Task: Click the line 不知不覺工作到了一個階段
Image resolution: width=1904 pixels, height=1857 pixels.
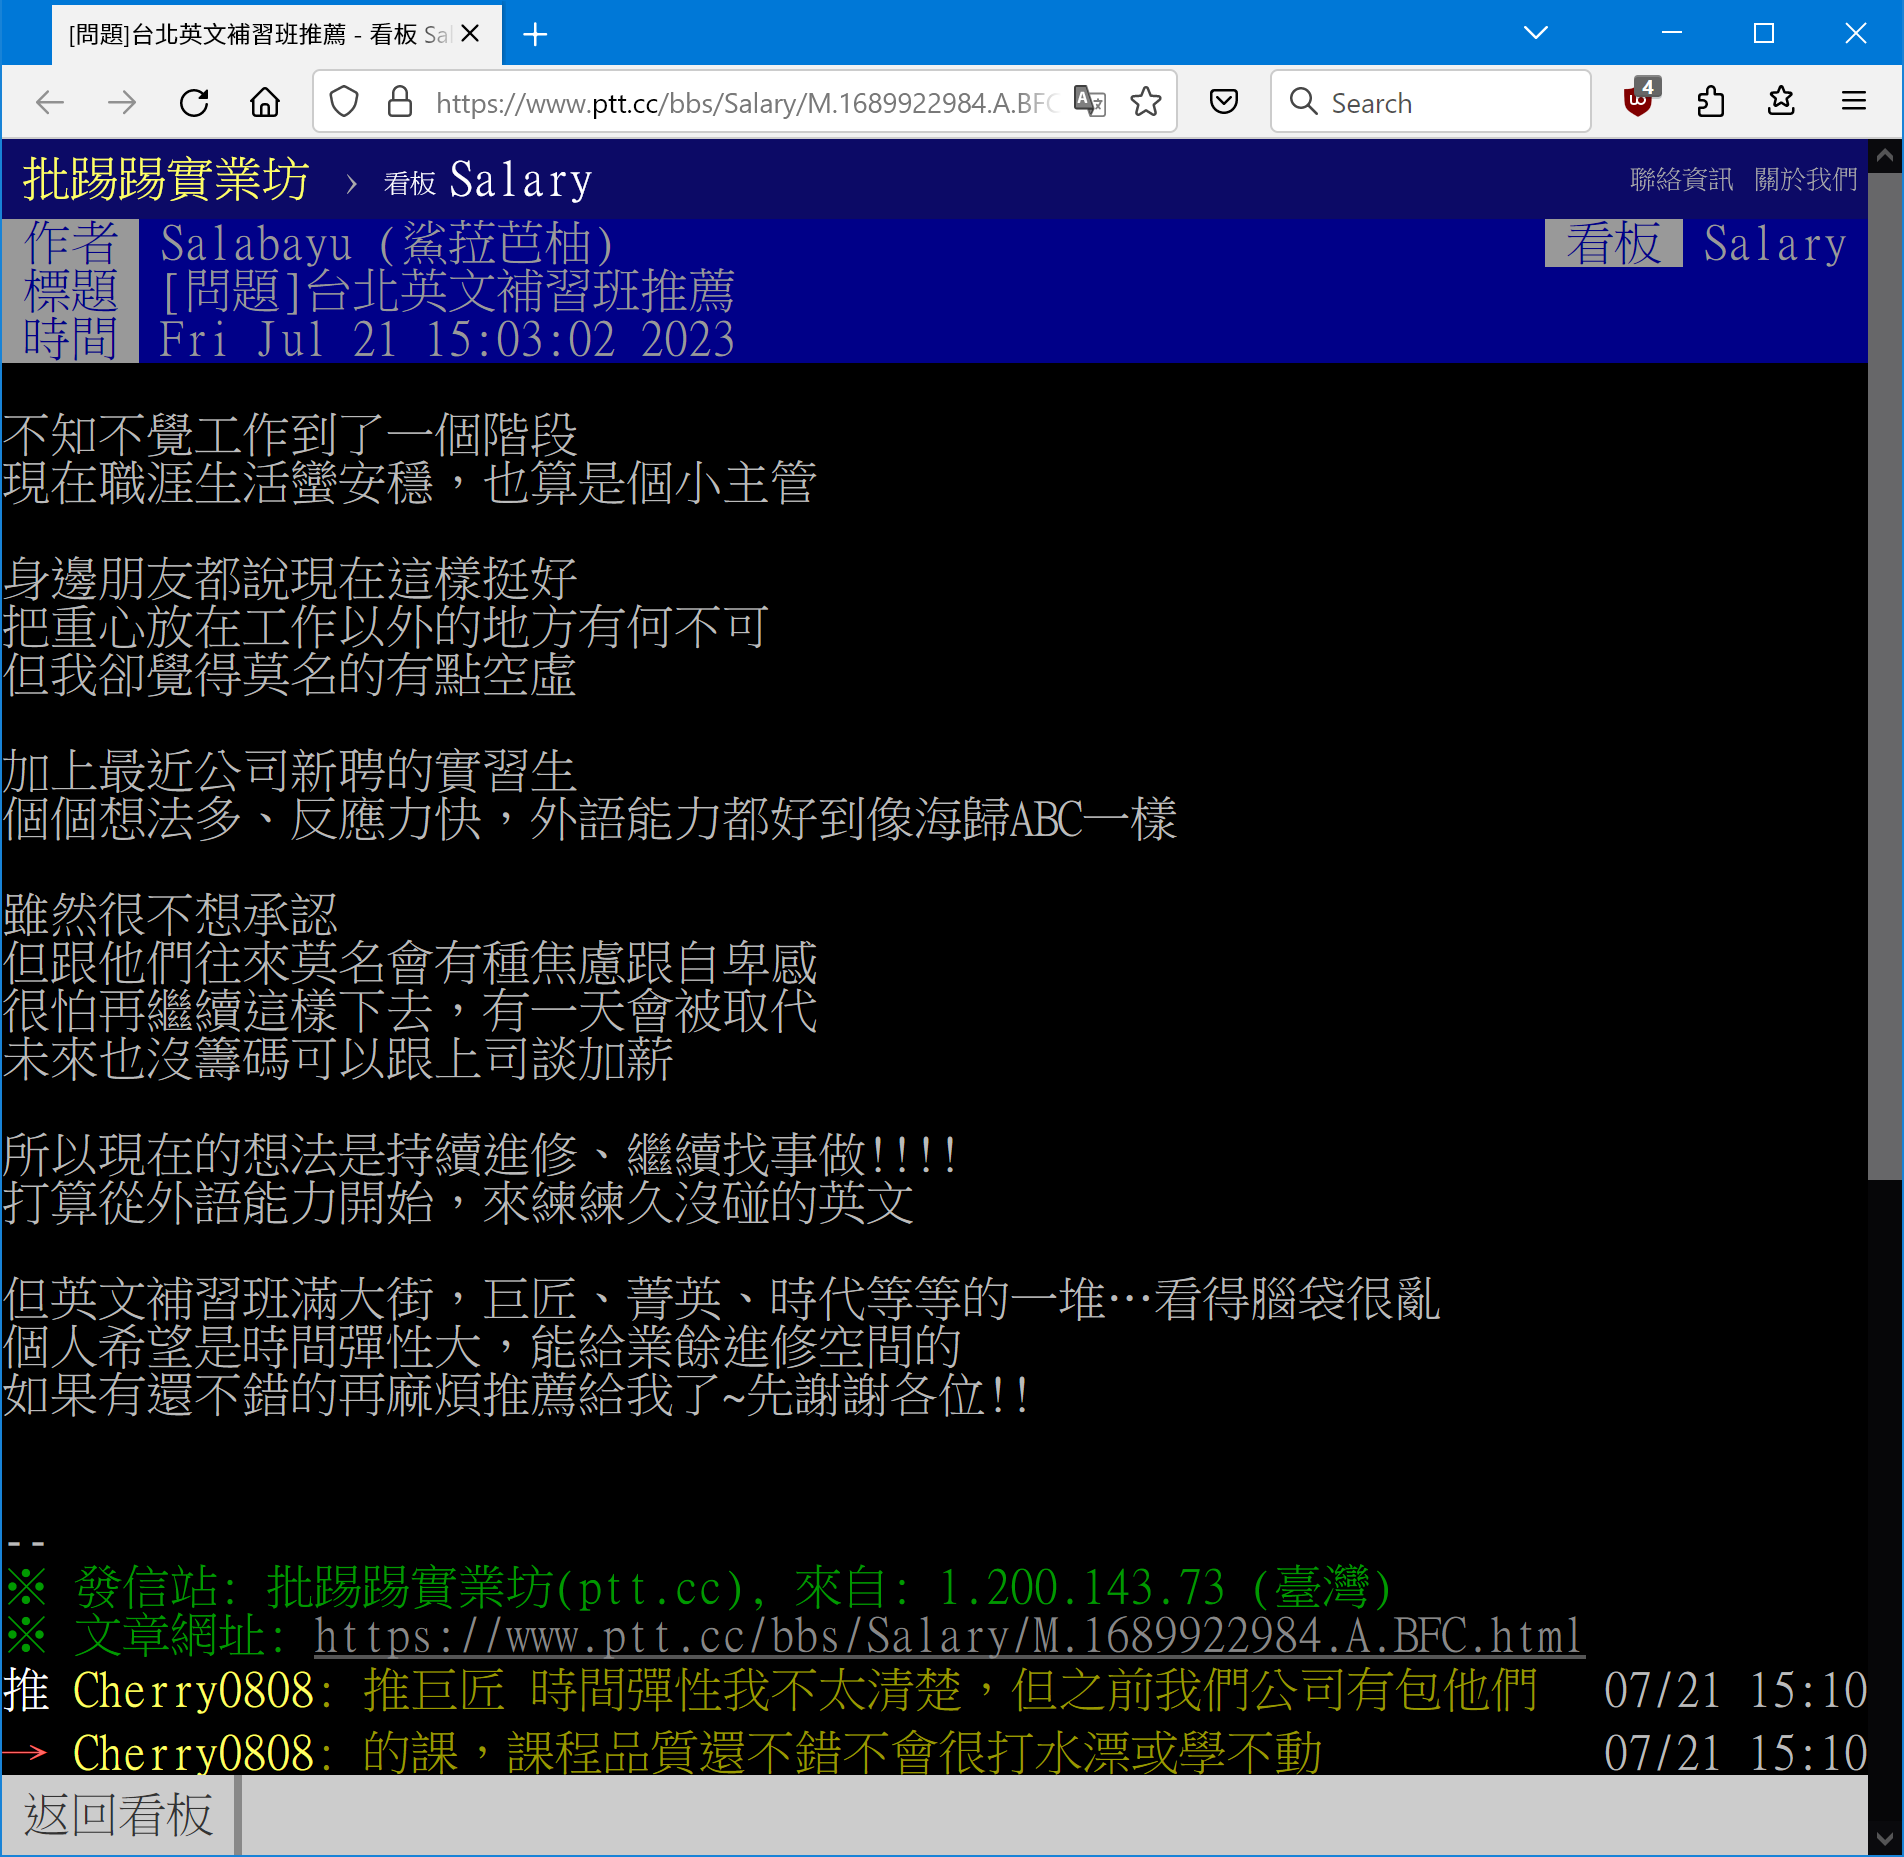Action: tap(290, 436)
